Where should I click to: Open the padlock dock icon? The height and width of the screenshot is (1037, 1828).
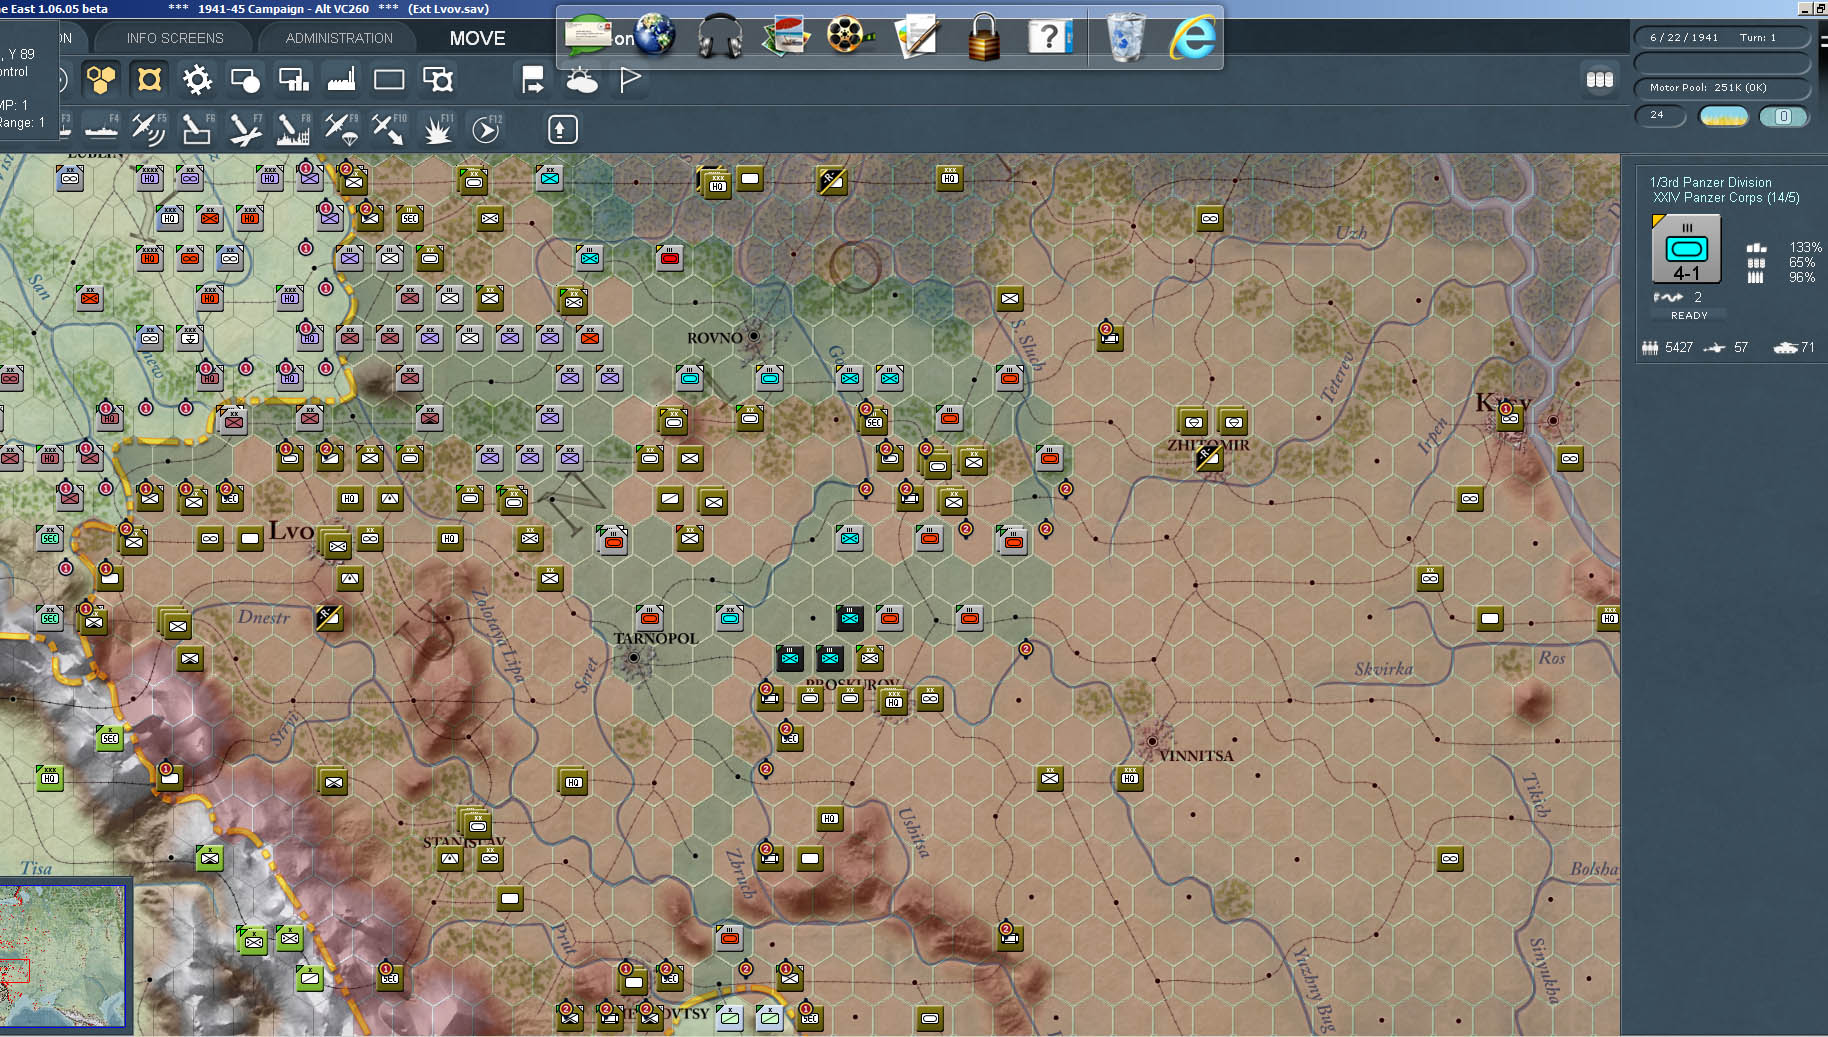tap(984, 37)
